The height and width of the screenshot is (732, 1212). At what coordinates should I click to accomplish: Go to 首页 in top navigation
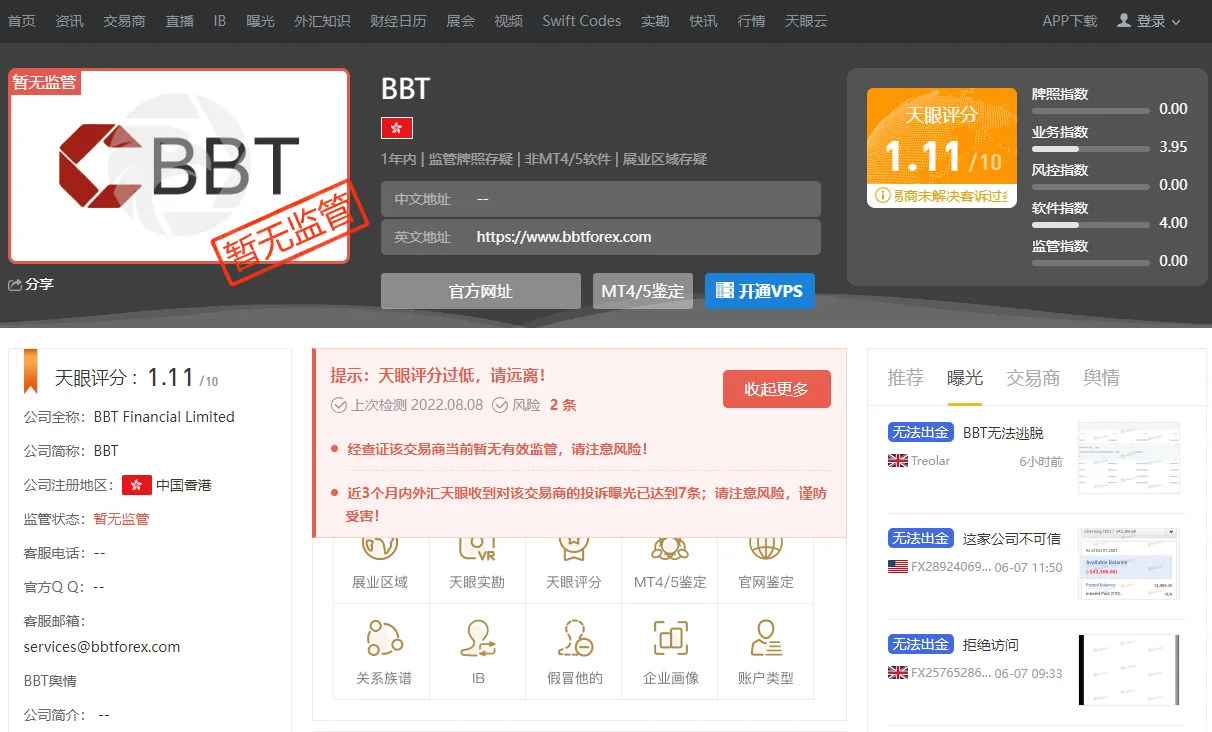click(21, 21)
